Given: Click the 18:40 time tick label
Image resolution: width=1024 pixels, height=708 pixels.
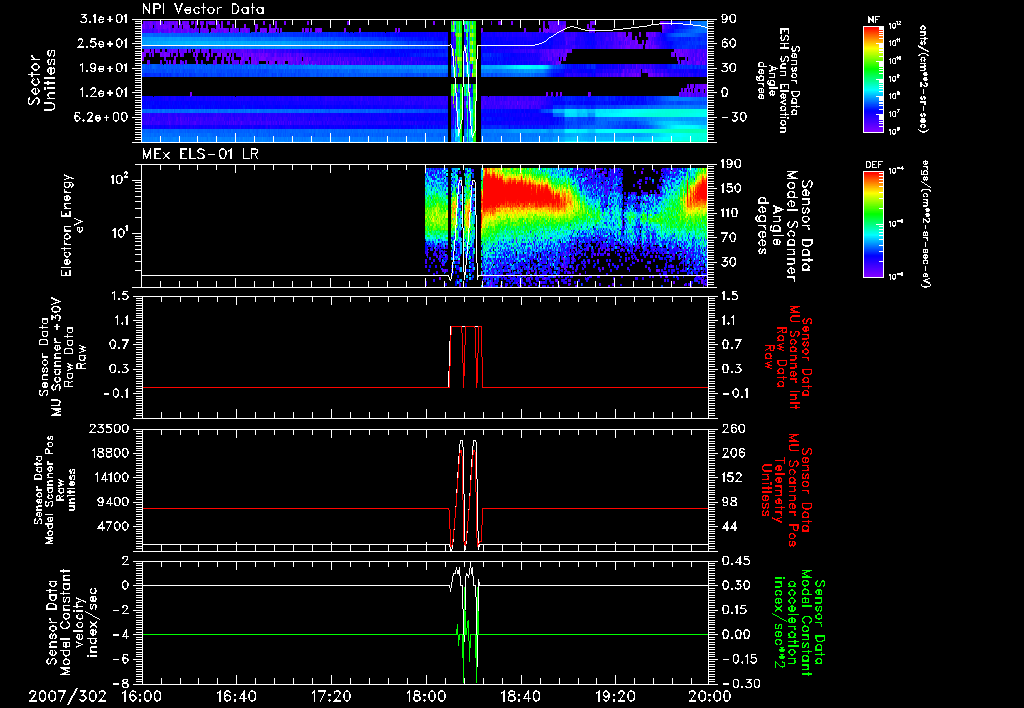Looking at the screenshot, I should (520, 696).
